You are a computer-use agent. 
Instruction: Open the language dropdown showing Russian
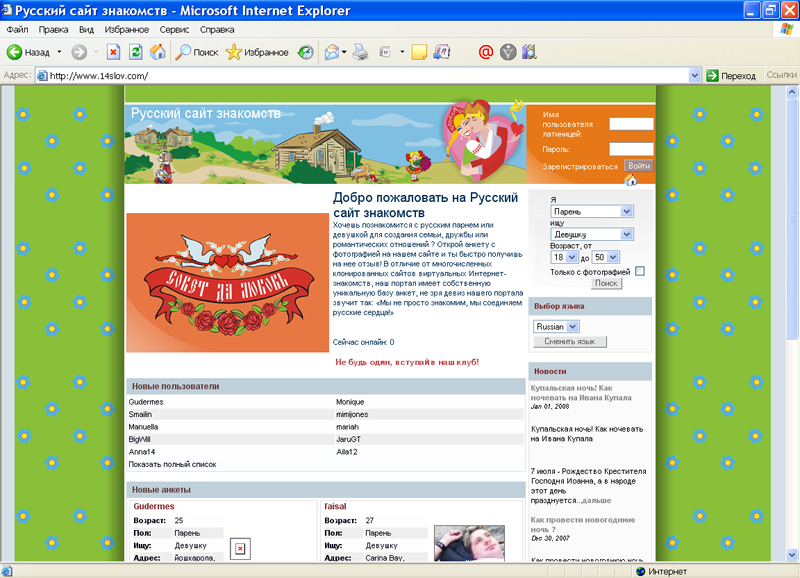(556, 326)
